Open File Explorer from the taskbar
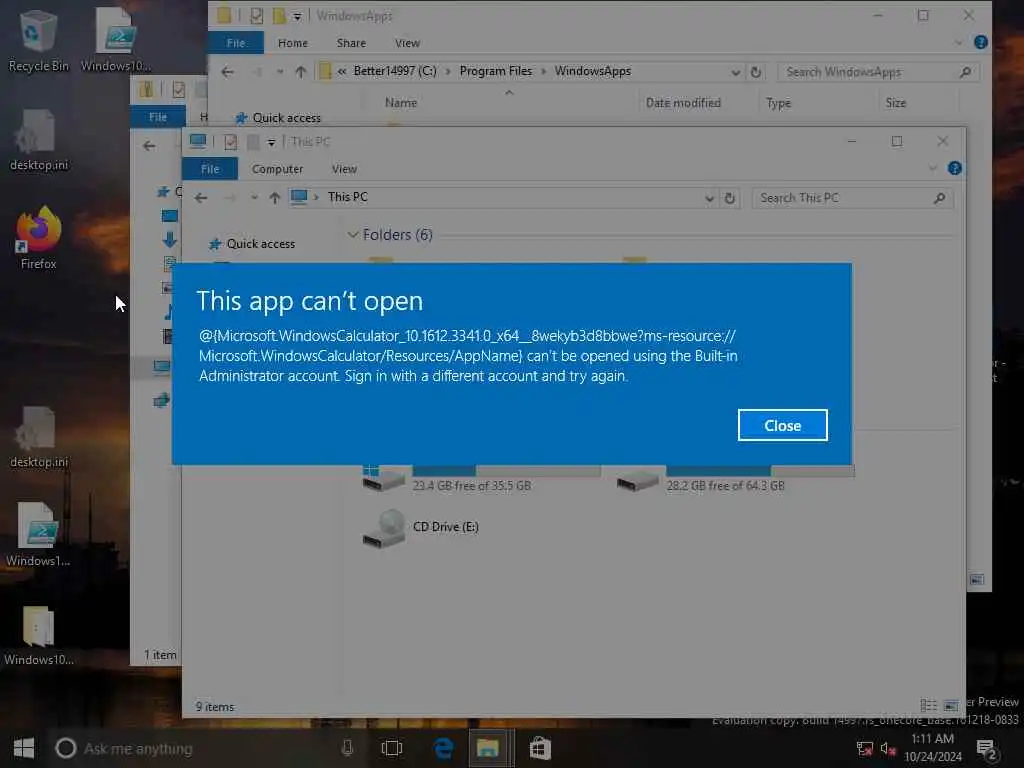1024x768 pixels. point(488,748)
